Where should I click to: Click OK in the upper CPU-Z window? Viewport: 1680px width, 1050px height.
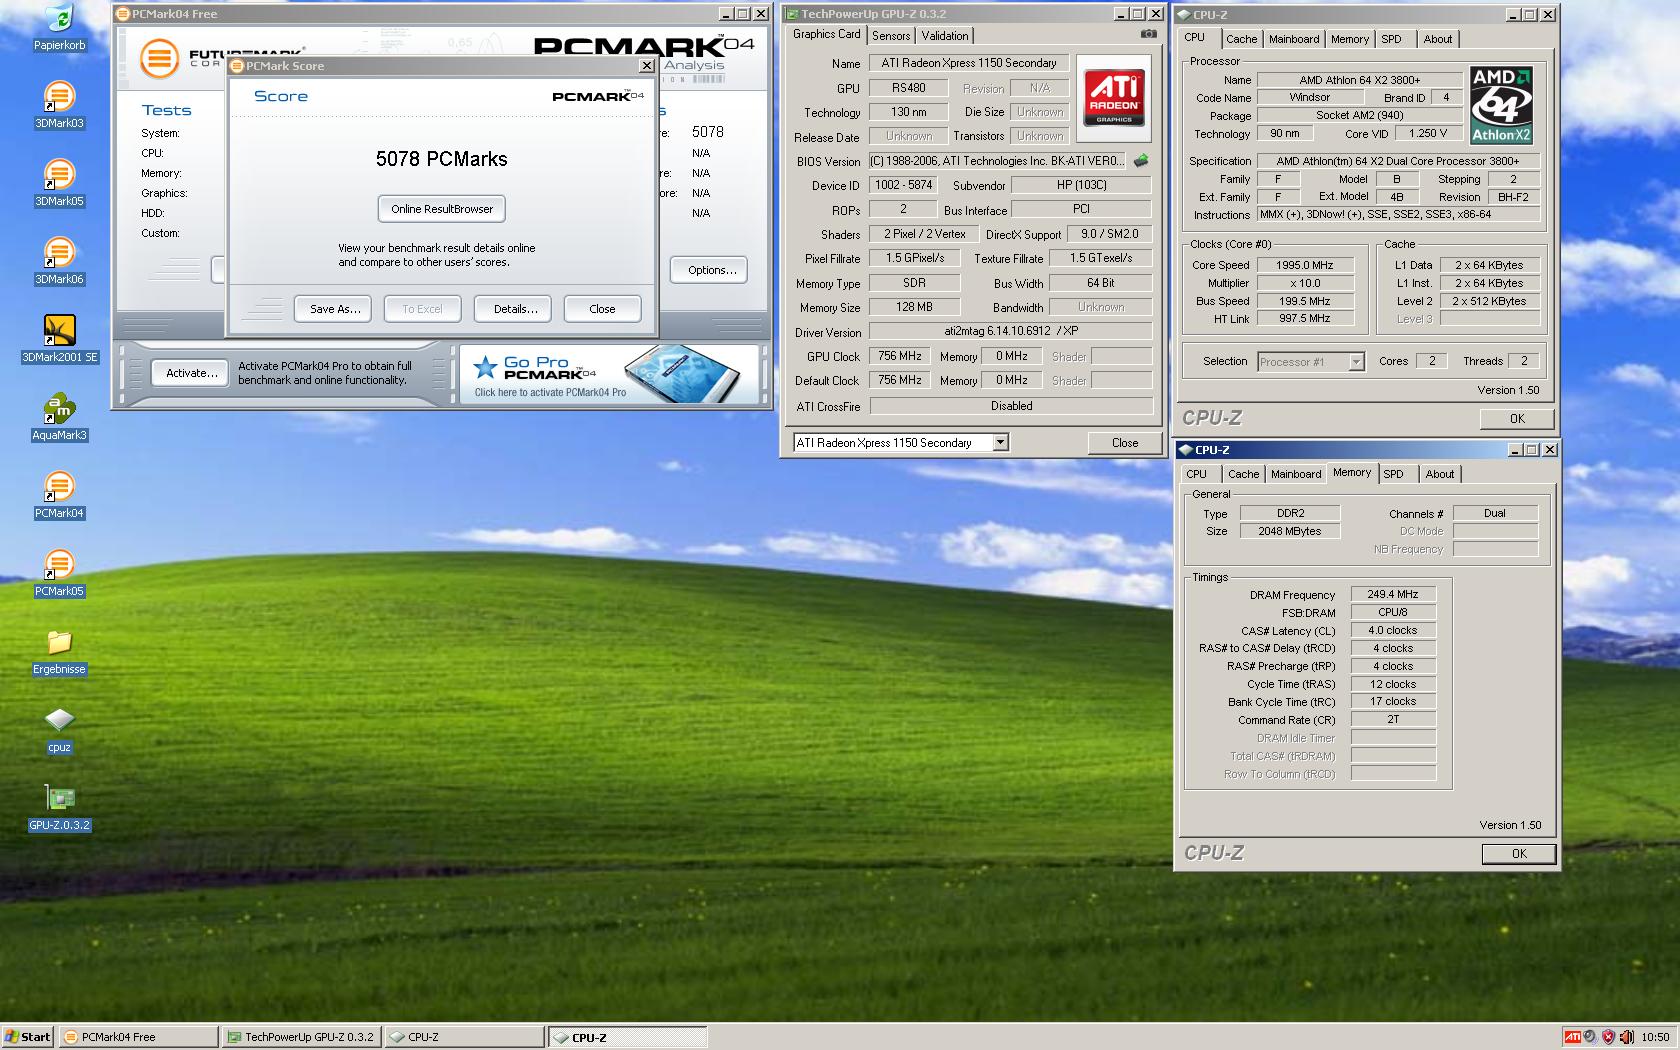[x=1517, y=419]
